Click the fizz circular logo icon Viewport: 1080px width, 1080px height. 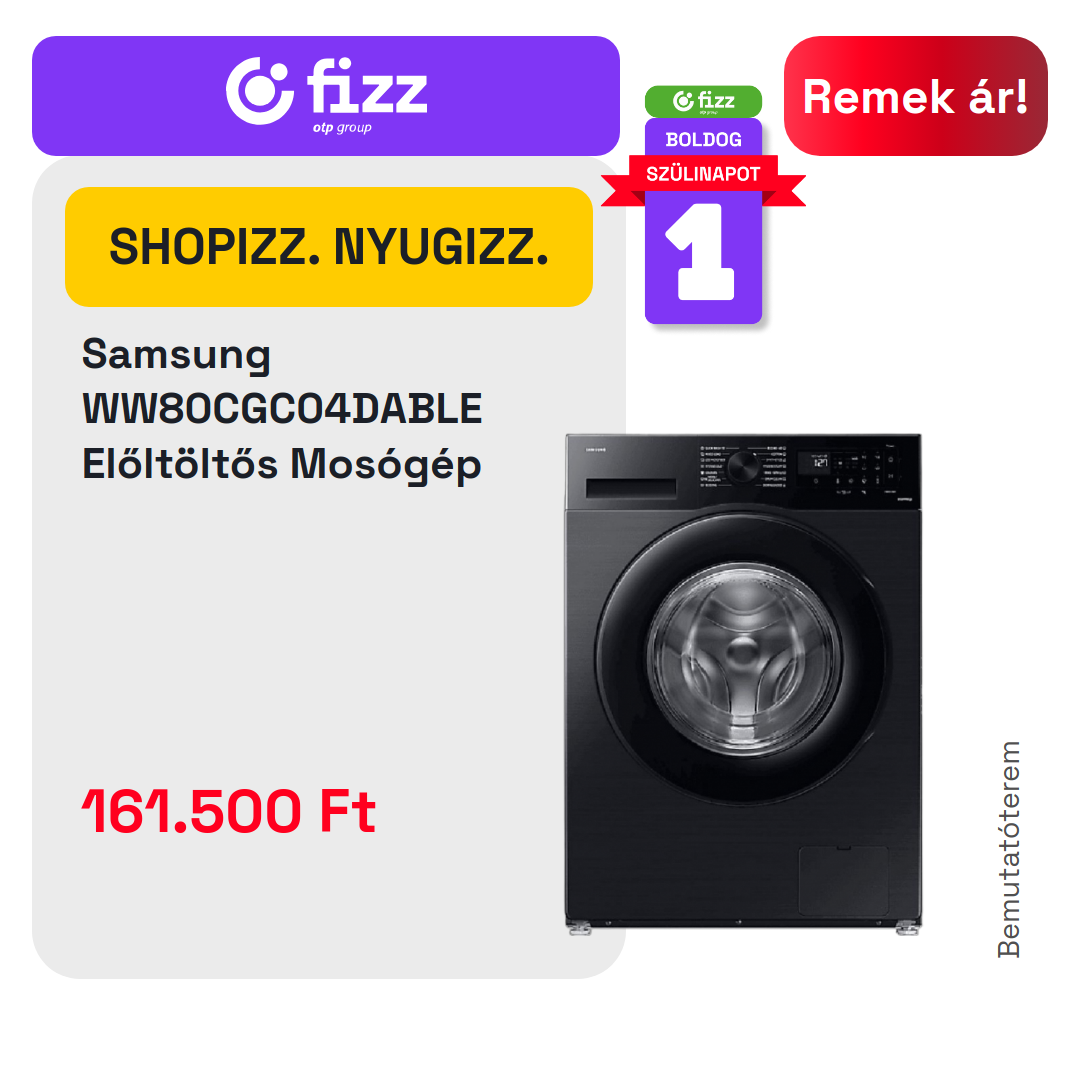(260, 91)
